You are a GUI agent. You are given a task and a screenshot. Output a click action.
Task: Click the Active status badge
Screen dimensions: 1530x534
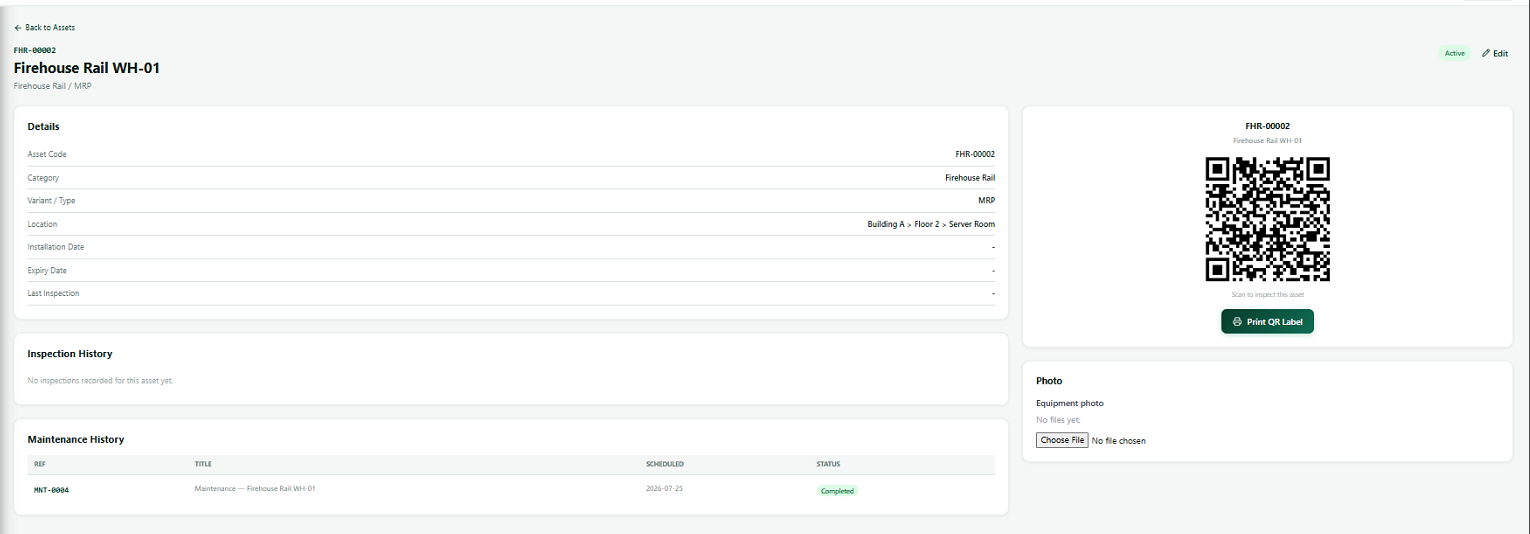1455,53
